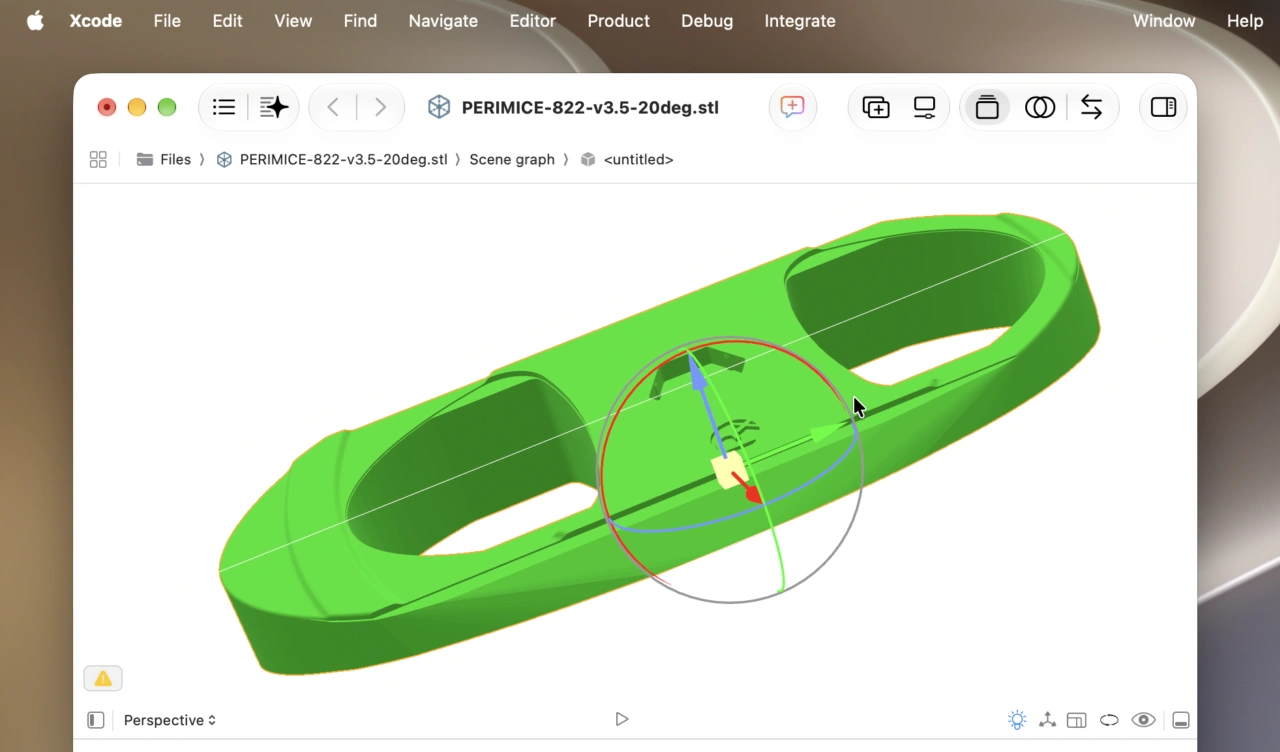Click the play button below the viewport
Screen dimensions: 1280x752
click(x=622, y=719)
